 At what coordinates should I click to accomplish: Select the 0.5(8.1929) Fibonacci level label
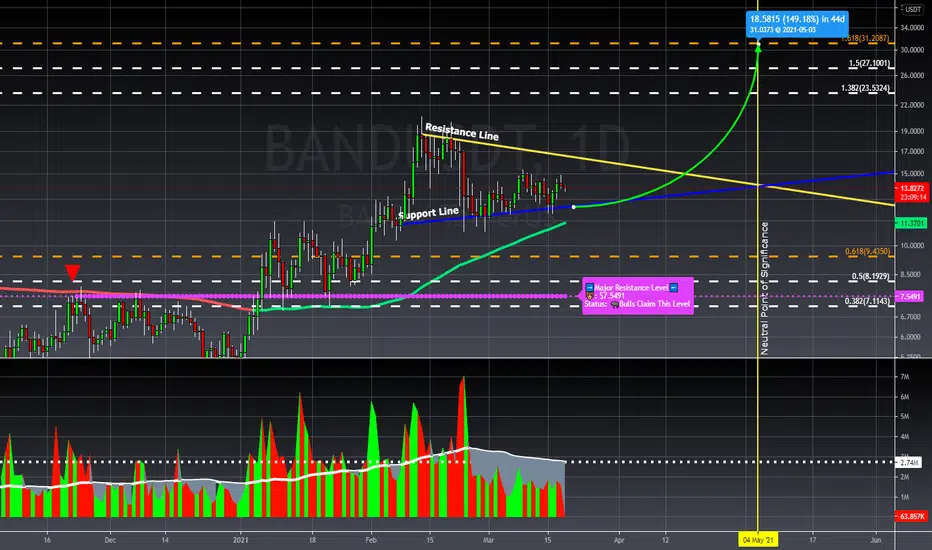pos(871,276)
